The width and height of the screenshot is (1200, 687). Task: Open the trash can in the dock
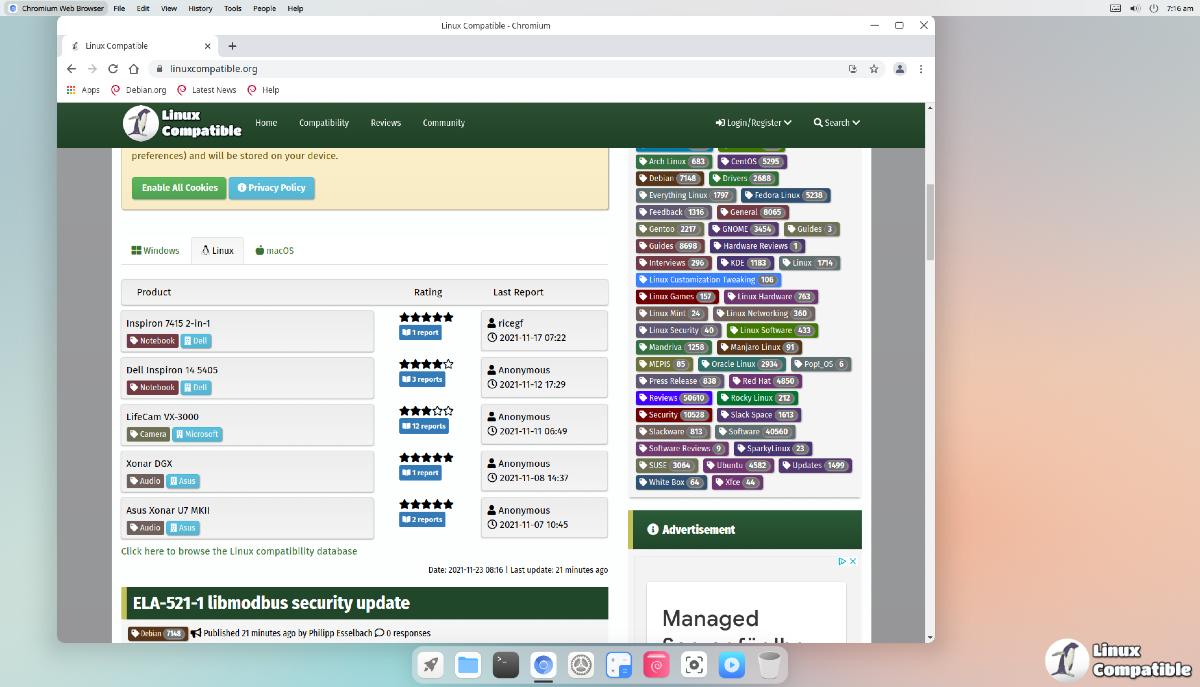(769, 665)
